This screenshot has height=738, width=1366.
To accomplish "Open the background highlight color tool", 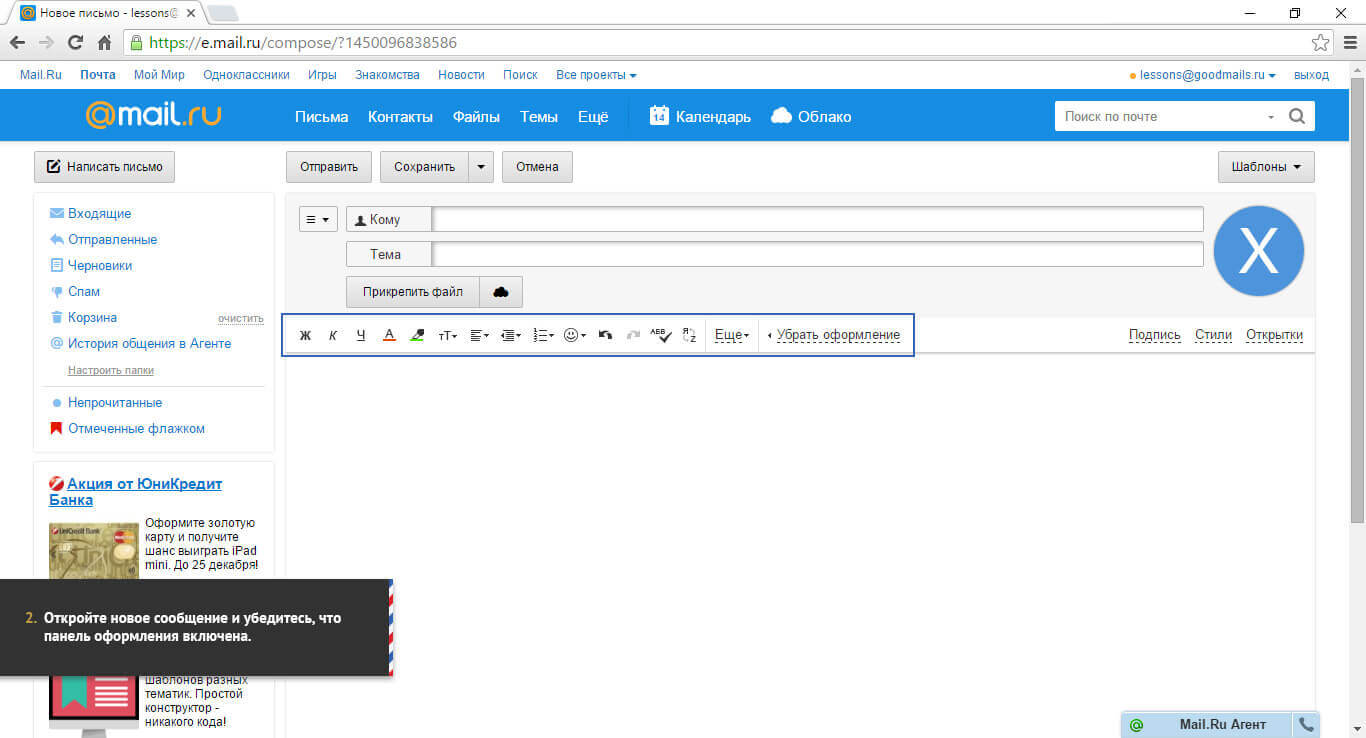I will click(418, 336).
